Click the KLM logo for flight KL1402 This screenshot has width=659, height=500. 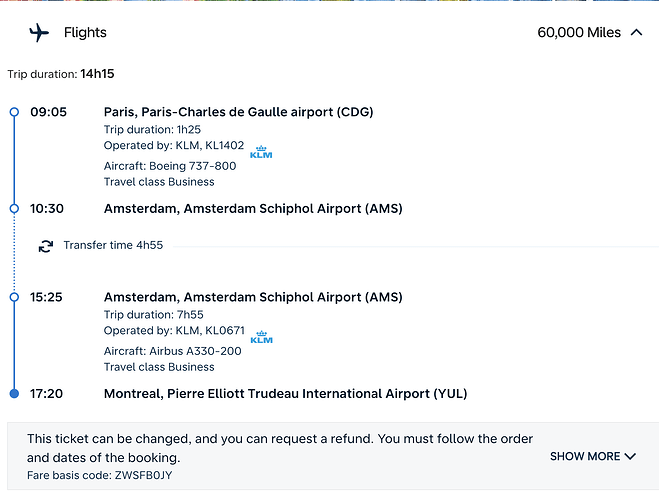click(x=261, y=152)
